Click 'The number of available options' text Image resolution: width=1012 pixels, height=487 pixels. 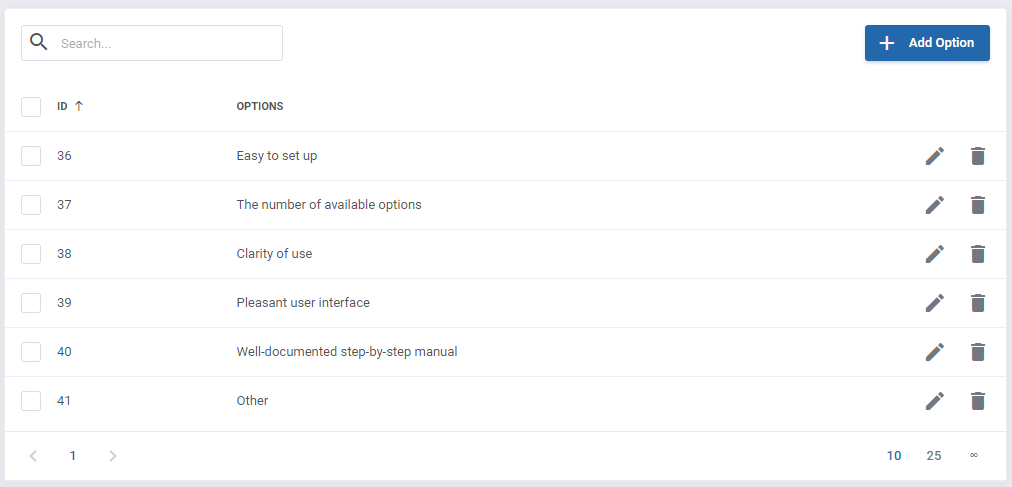329,204
